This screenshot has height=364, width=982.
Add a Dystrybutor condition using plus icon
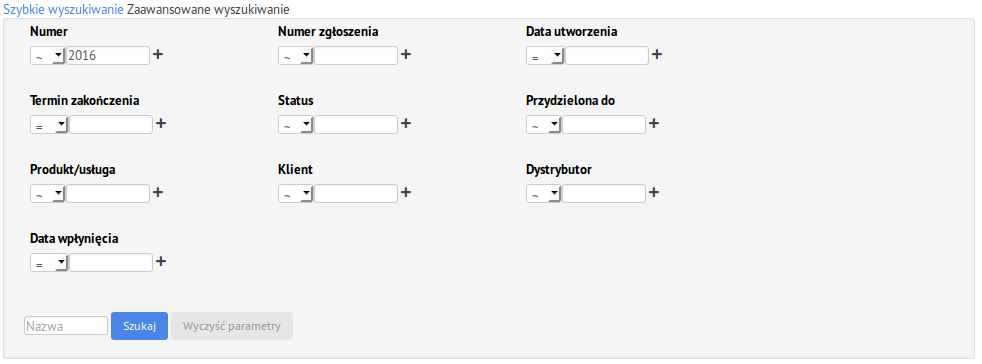654,192
